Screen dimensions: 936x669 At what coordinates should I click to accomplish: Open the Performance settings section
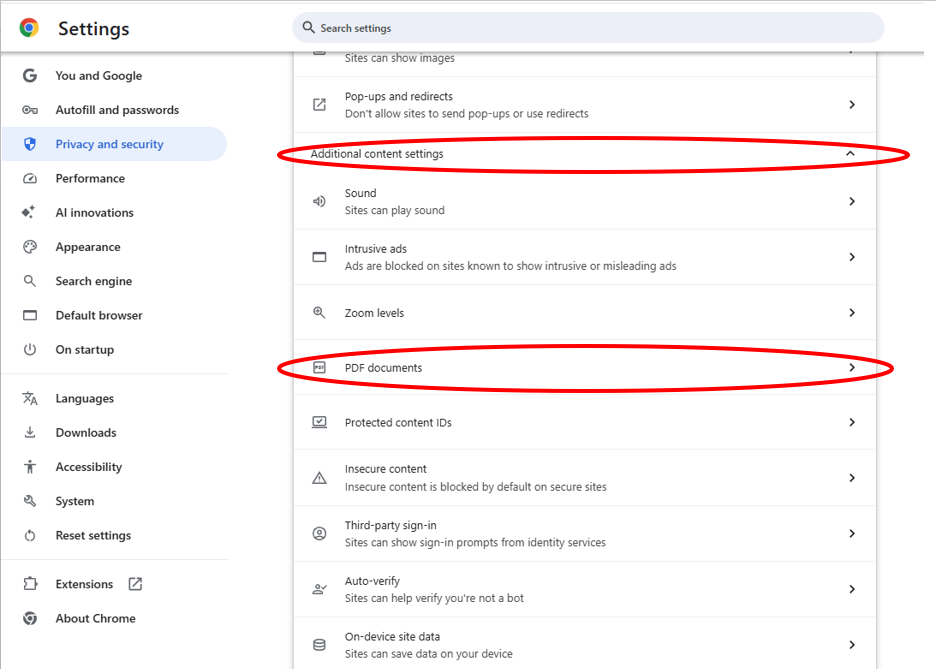click(89, 178)
